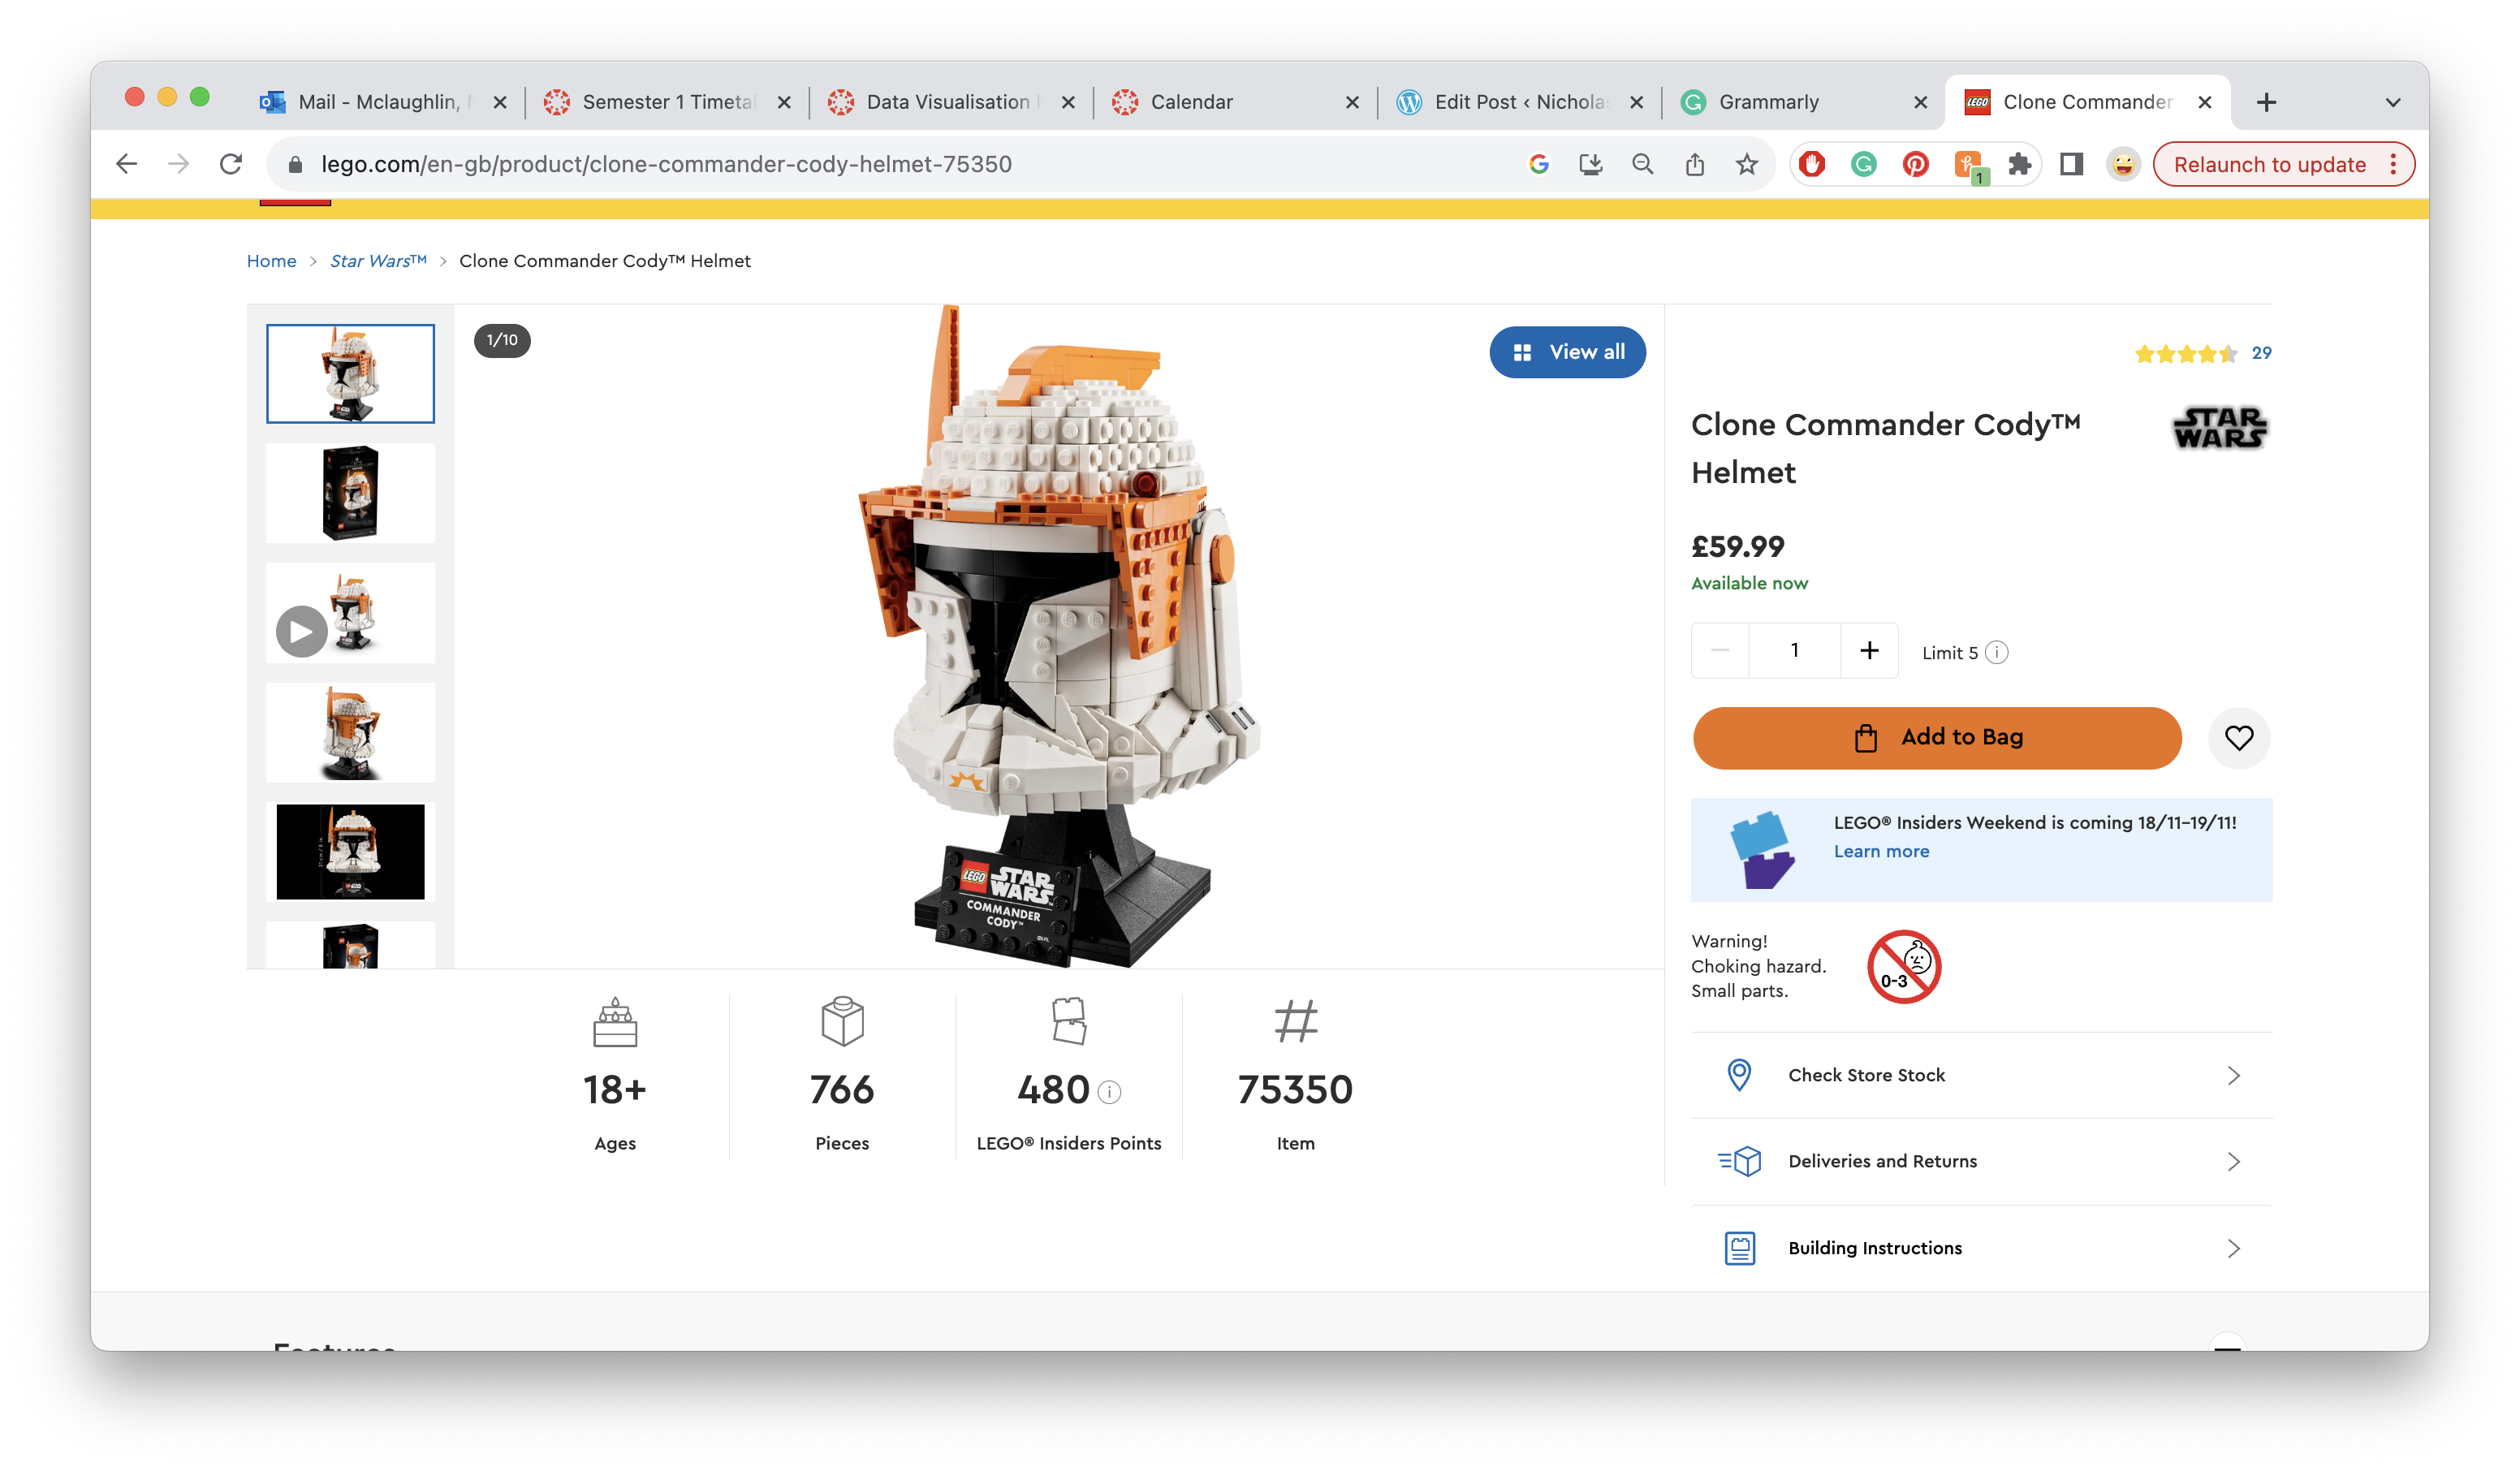Viewport: 2520px width, 1471px height.
Task: Select the boxed helmet thumbnail image
Action: 350,493
